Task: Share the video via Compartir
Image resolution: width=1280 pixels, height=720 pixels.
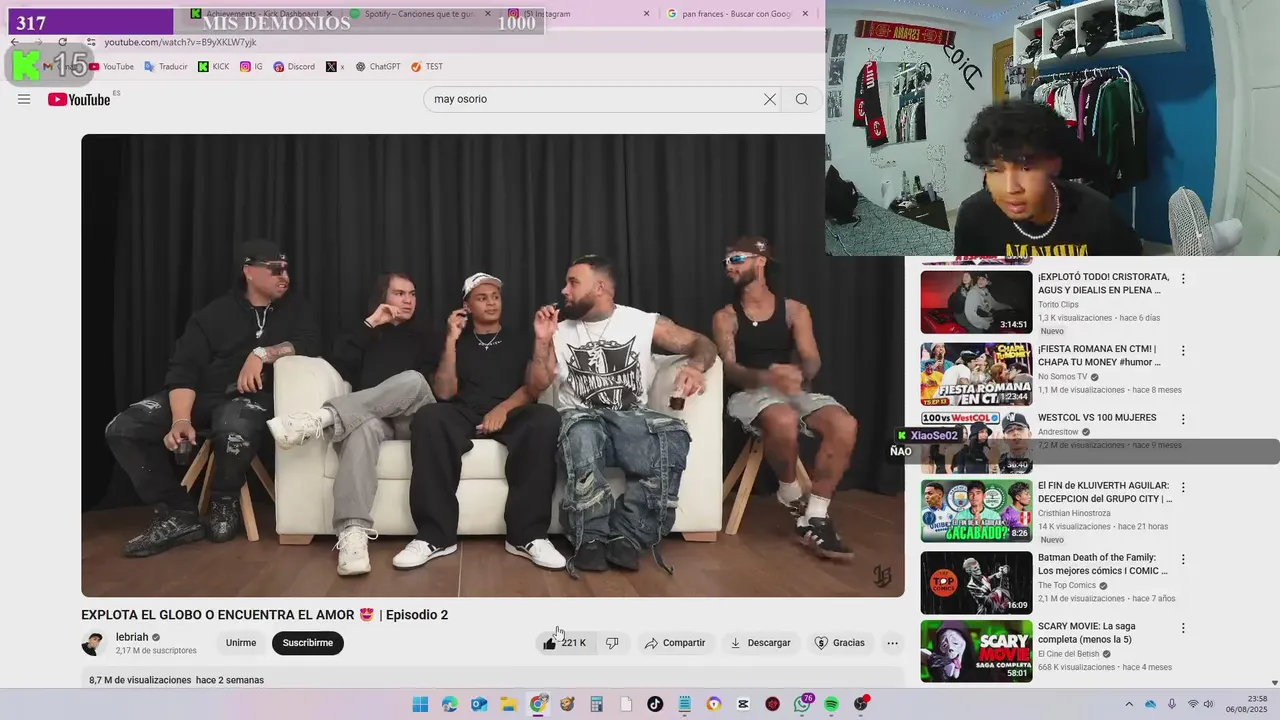Action: [x=675, y=643]
